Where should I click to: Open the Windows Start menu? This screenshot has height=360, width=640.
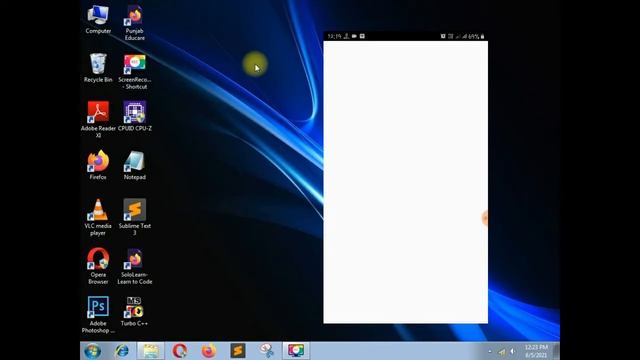point(93,351)
